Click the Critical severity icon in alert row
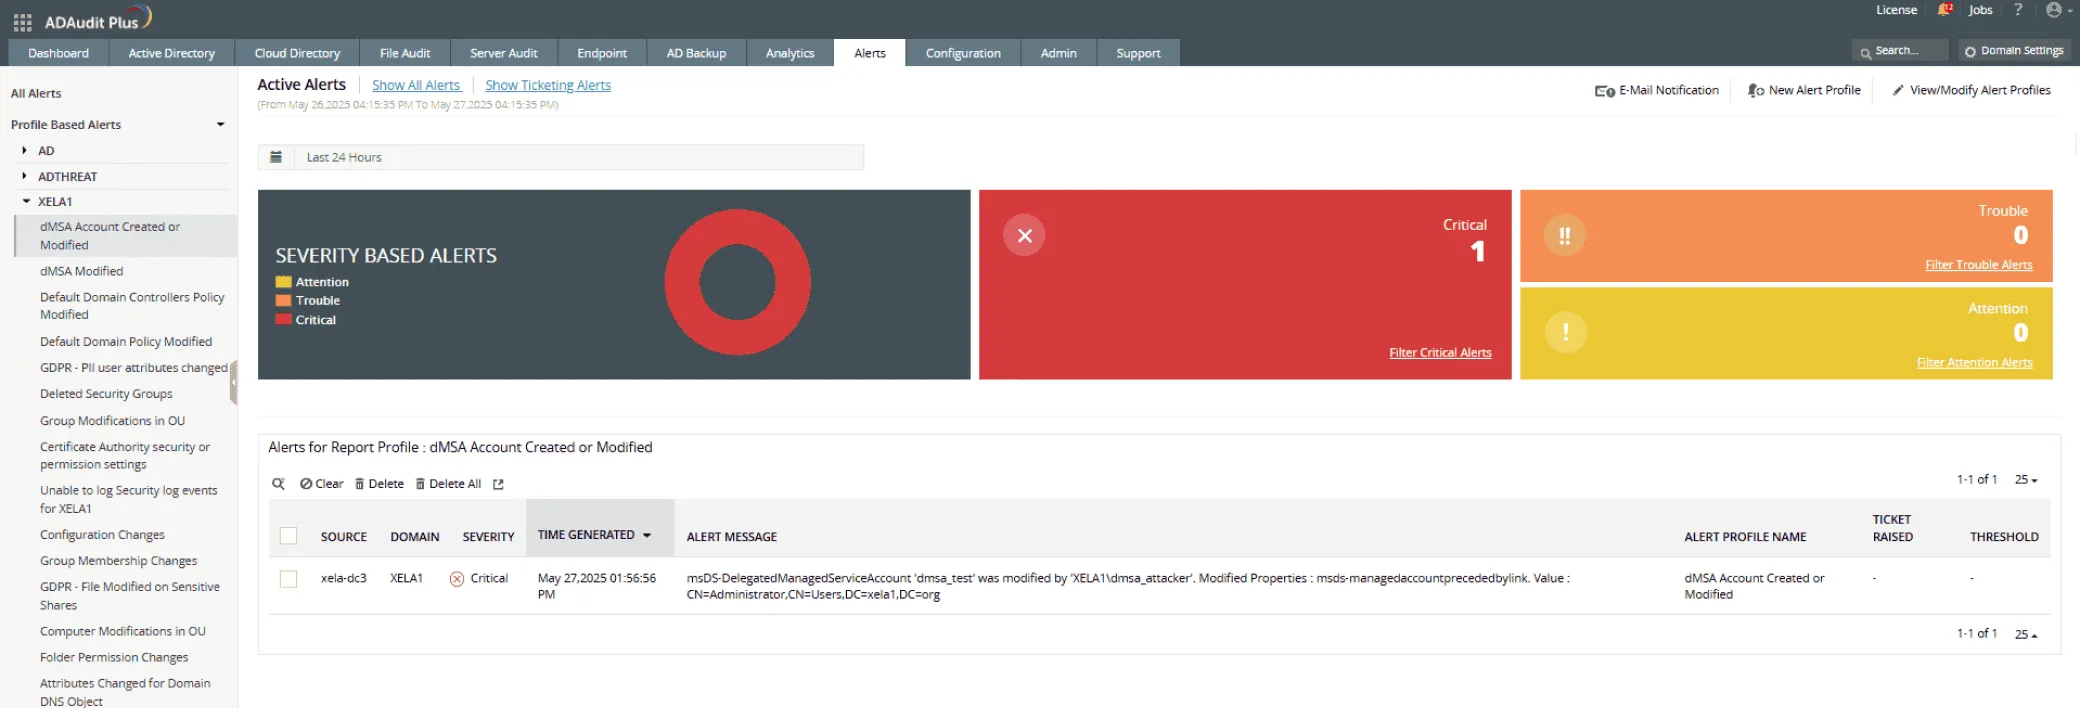 click(457, 579)
